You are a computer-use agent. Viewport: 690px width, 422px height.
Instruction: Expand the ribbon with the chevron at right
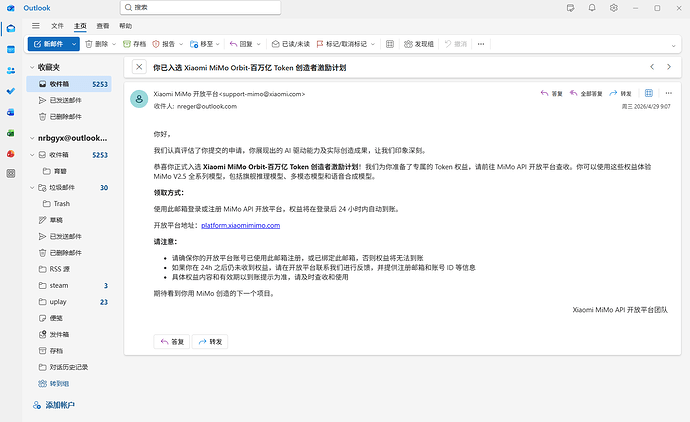click(x=673, y=45)
